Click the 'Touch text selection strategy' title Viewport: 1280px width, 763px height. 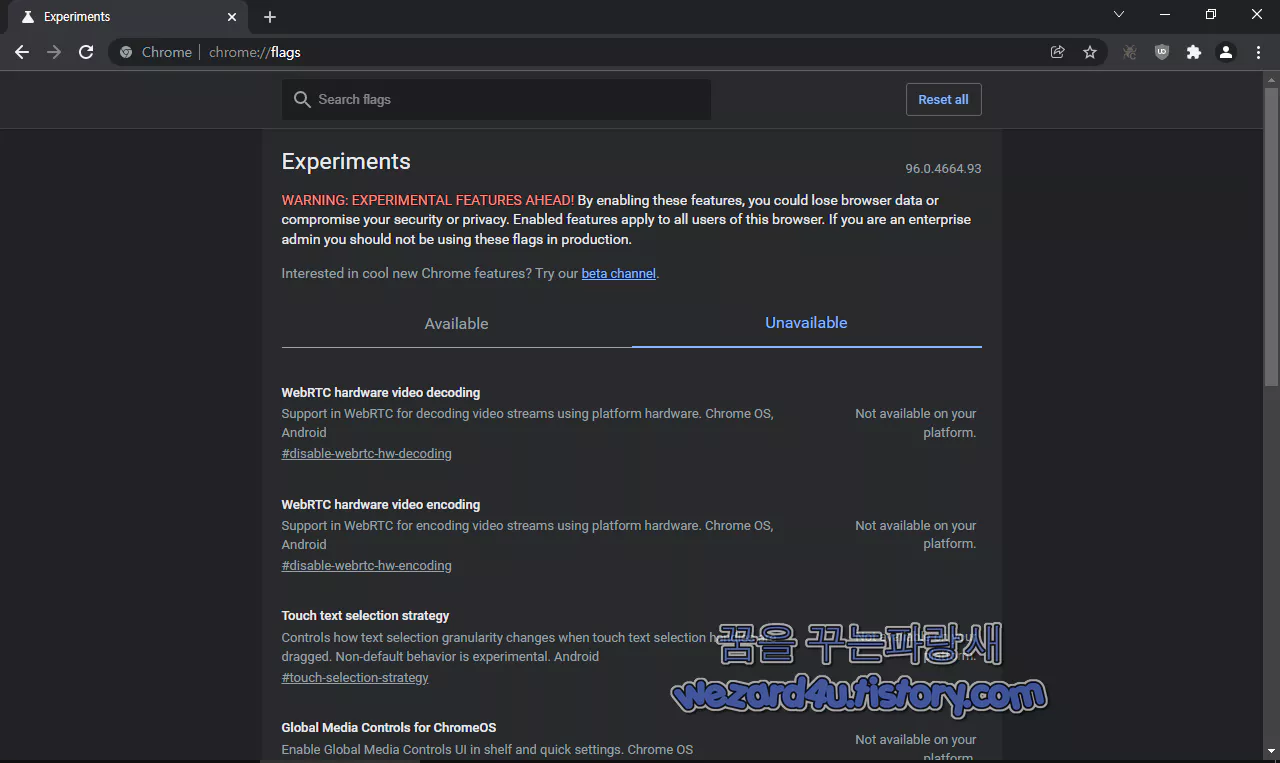click(366, 616)
